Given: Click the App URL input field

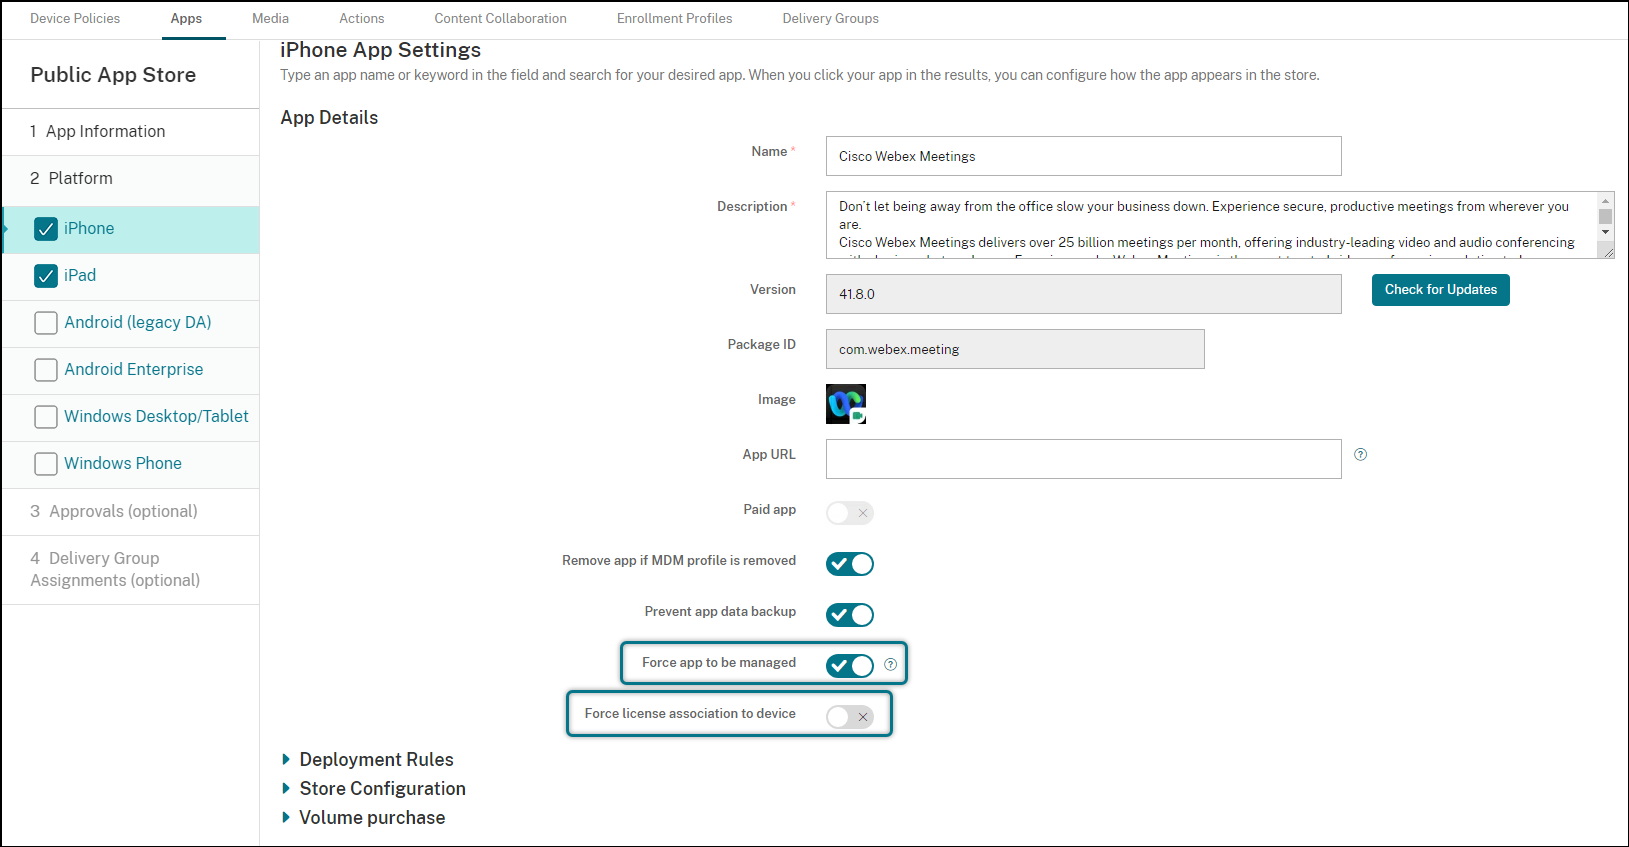Looking at the screenshot, I should 1083,459.
